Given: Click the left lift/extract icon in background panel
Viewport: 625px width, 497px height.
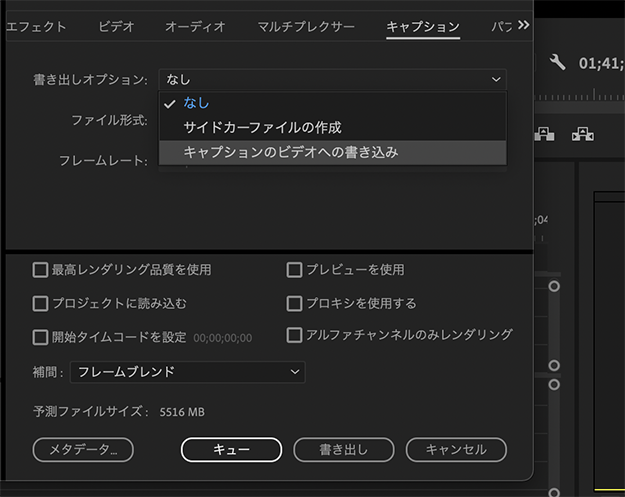Looking at the screenshot, I should [544, 134].
